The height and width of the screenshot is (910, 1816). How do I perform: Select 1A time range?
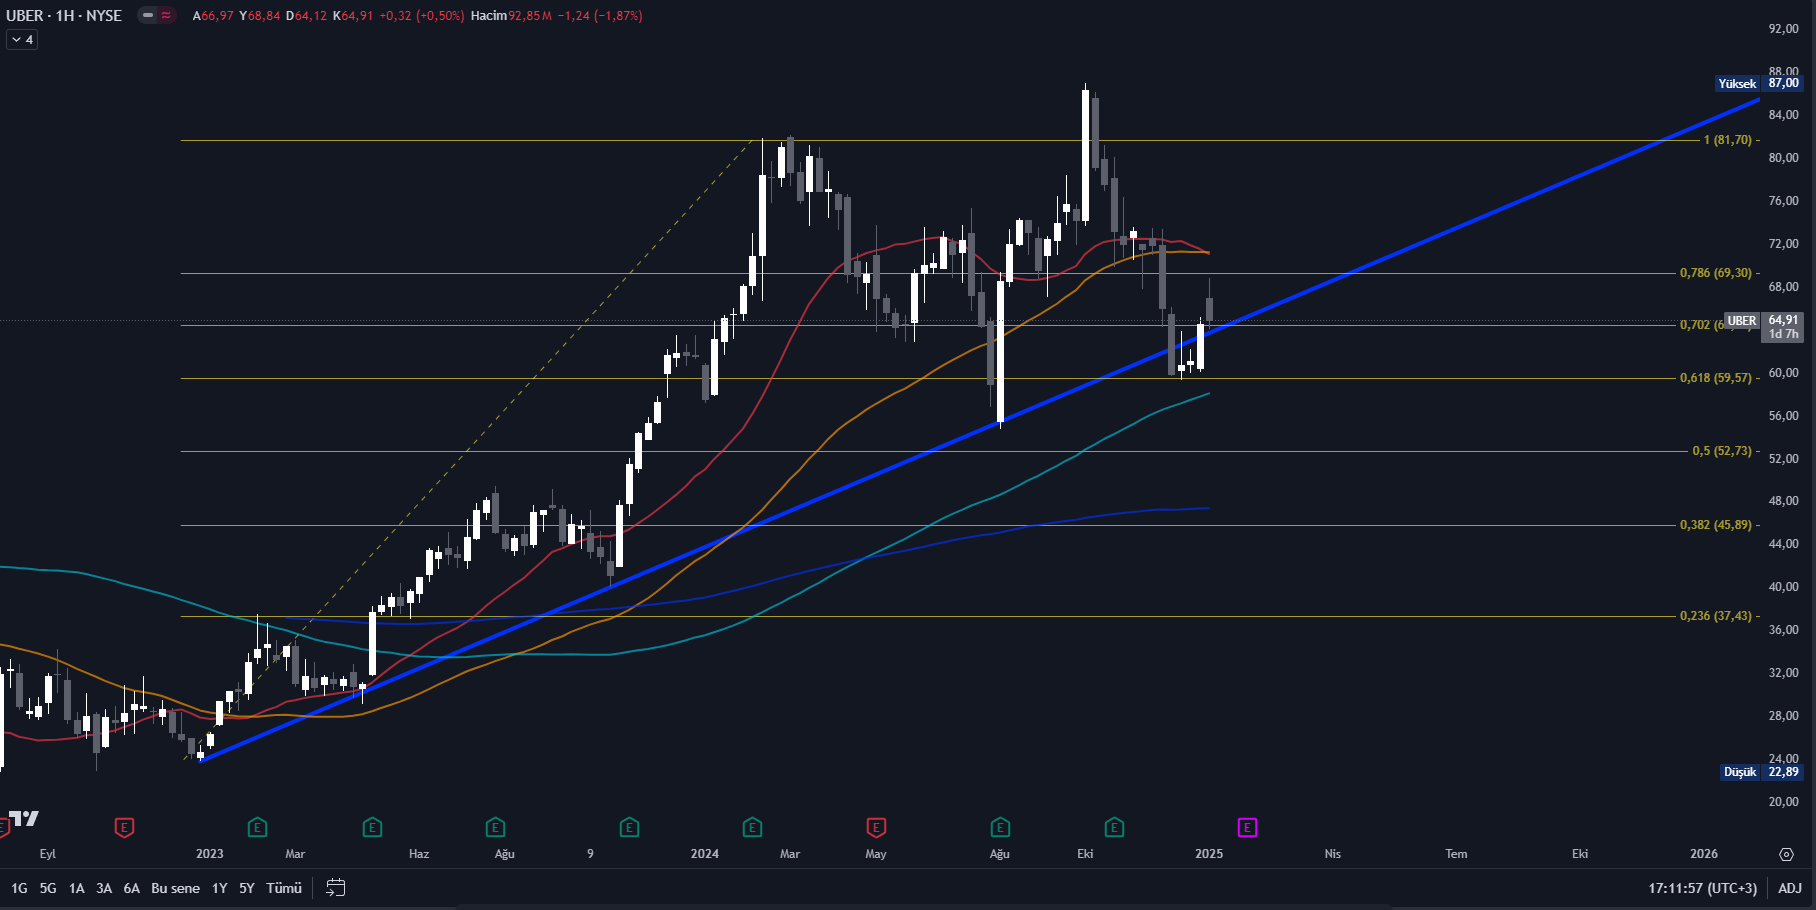[x=76, y=888]
